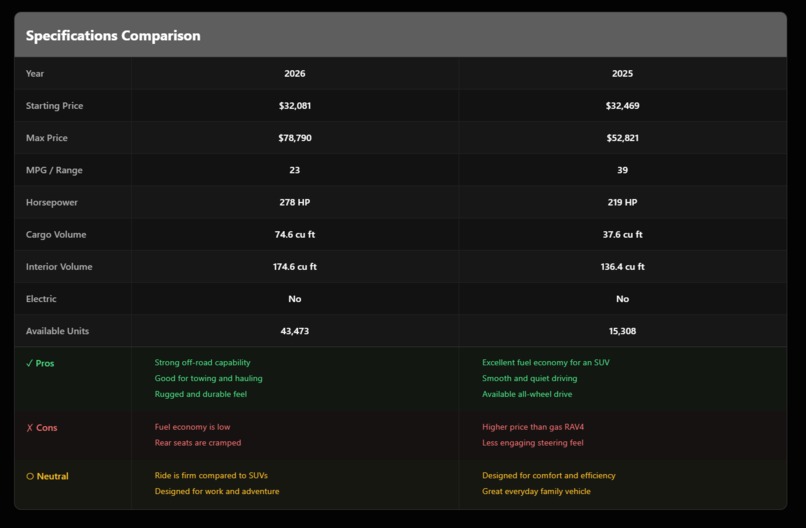Select the Pros section label
This screenshot has height=528, width=806.
[45, 363]
